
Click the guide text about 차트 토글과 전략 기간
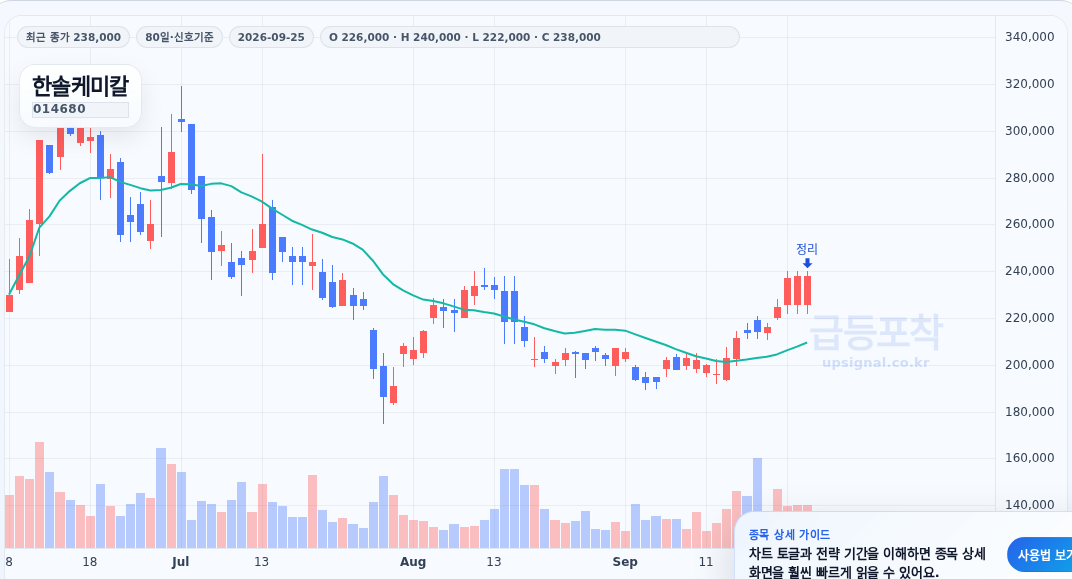[x=867, y=563]
